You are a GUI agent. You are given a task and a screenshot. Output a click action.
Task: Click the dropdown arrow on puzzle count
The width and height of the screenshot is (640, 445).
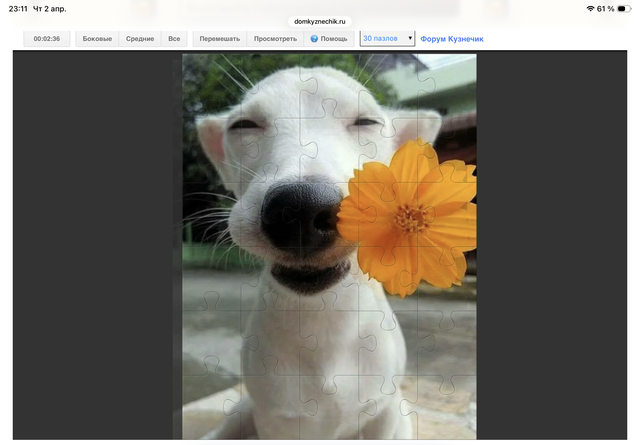409,39
